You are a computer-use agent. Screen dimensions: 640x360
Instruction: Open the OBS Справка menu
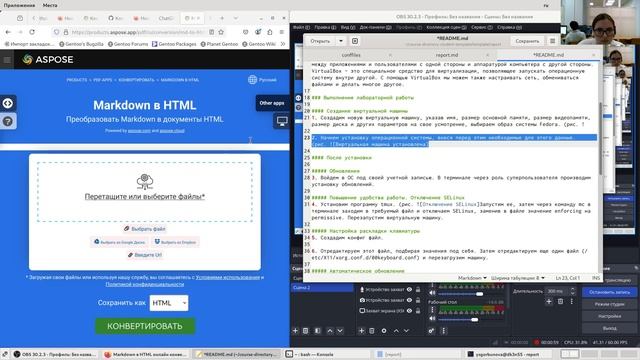(x=509, y=27)
